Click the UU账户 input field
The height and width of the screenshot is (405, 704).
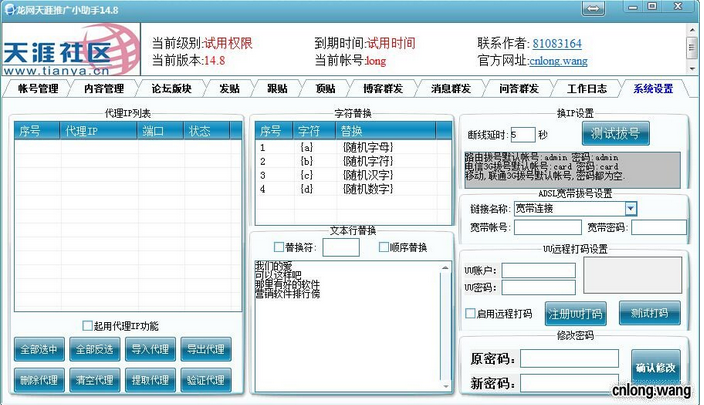point(538,270)
